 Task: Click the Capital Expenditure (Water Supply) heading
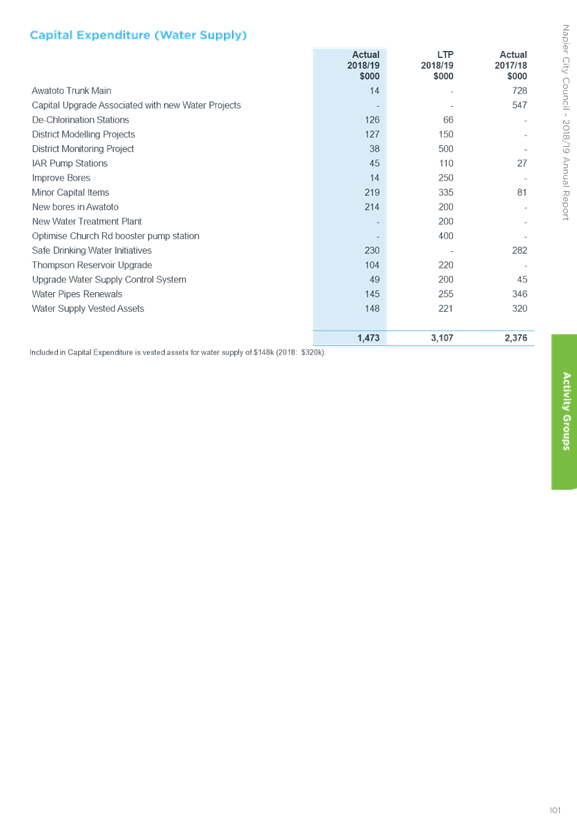(138, 35)
